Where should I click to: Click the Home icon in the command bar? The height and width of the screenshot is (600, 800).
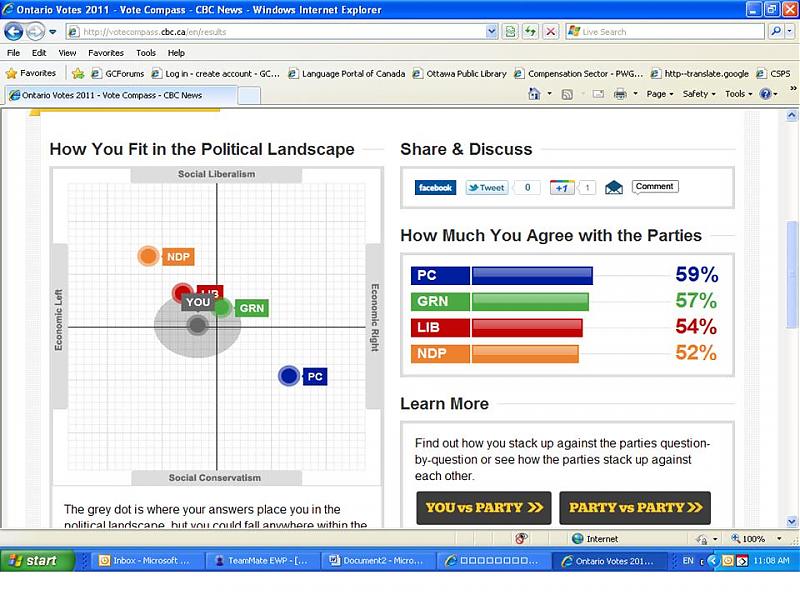[x=534, y=94]
